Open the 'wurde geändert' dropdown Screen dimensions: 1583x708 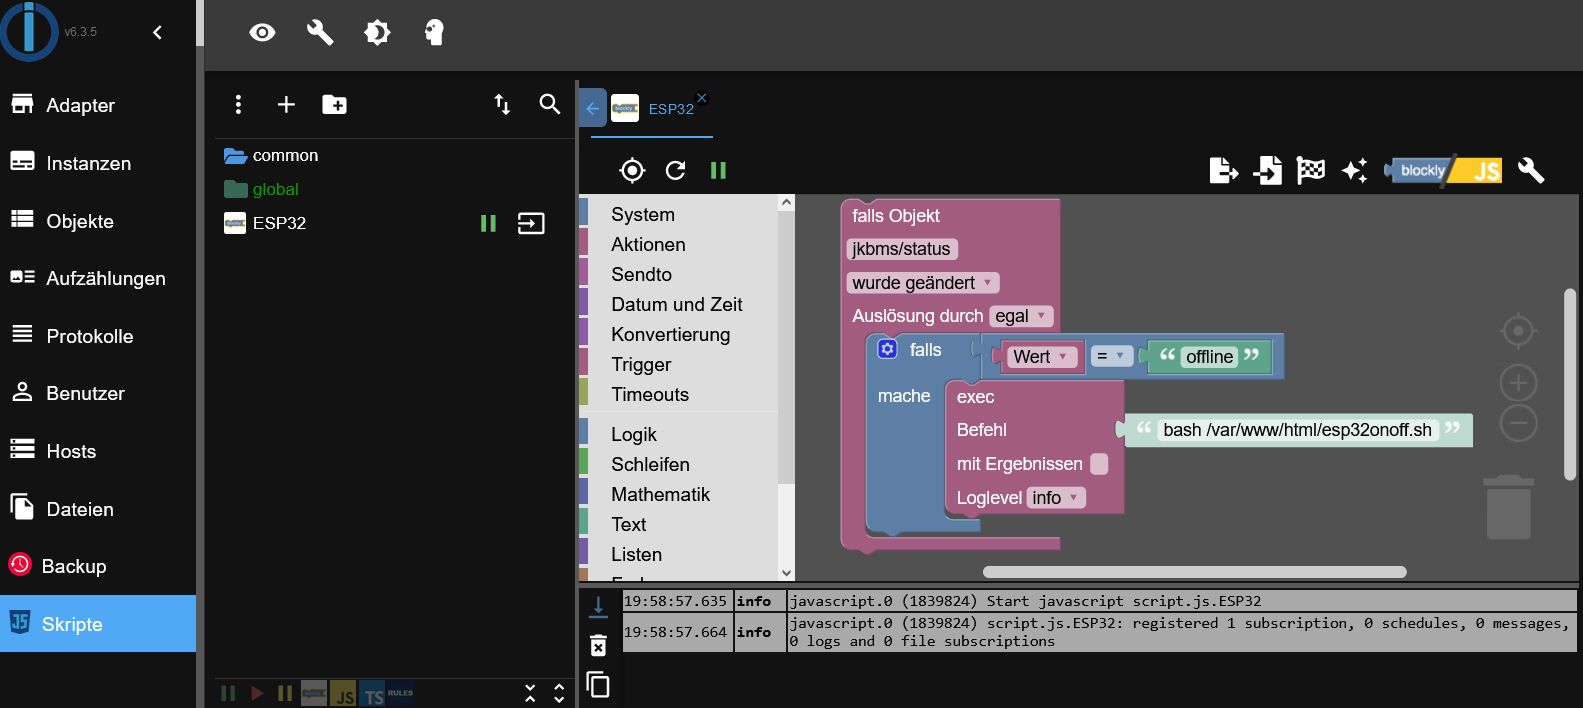point(923,283)
